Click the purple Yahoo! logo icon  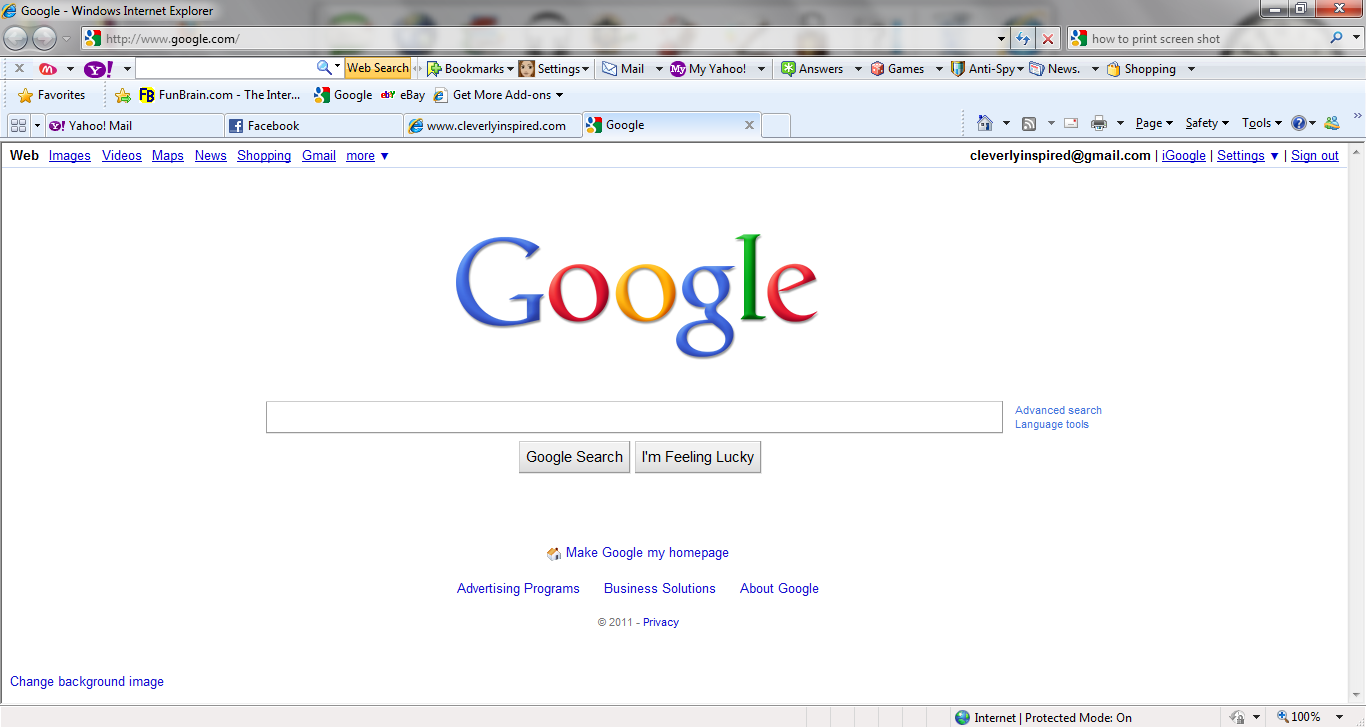[x=98, y=69]
